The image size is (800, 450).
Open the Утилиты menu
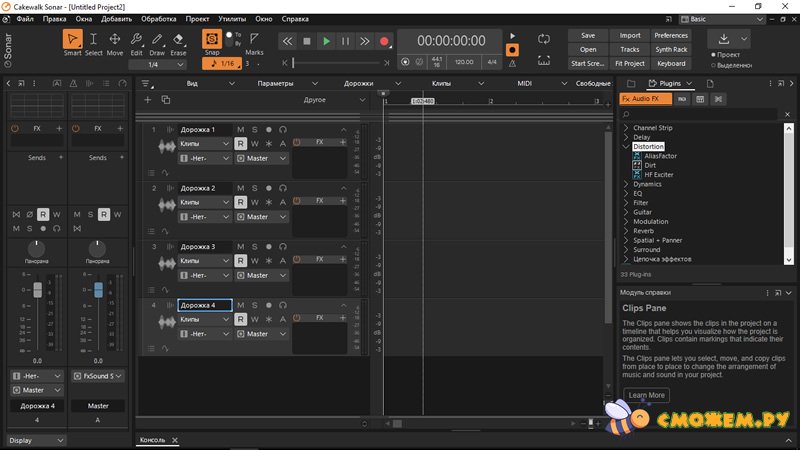pyautogui.click(x=231, y=19)
